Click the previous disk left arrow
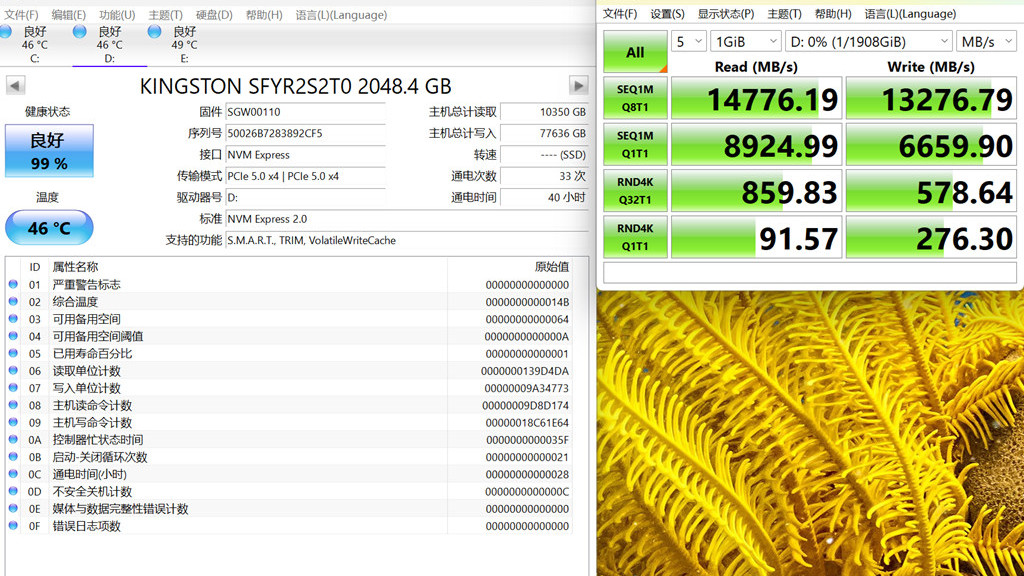The width and height of the screenshot is (1024, 576). click(14, 85)
